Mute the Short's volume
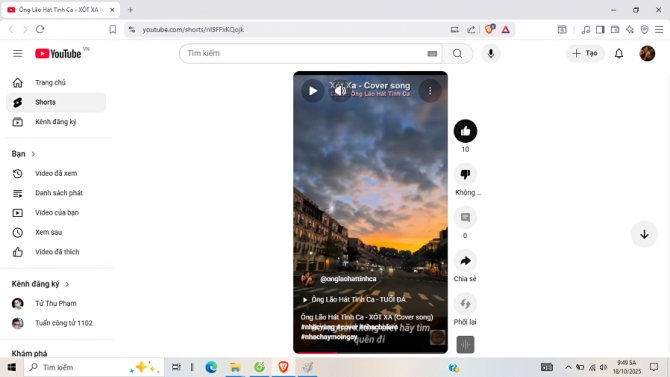 [x=340, y=91]
